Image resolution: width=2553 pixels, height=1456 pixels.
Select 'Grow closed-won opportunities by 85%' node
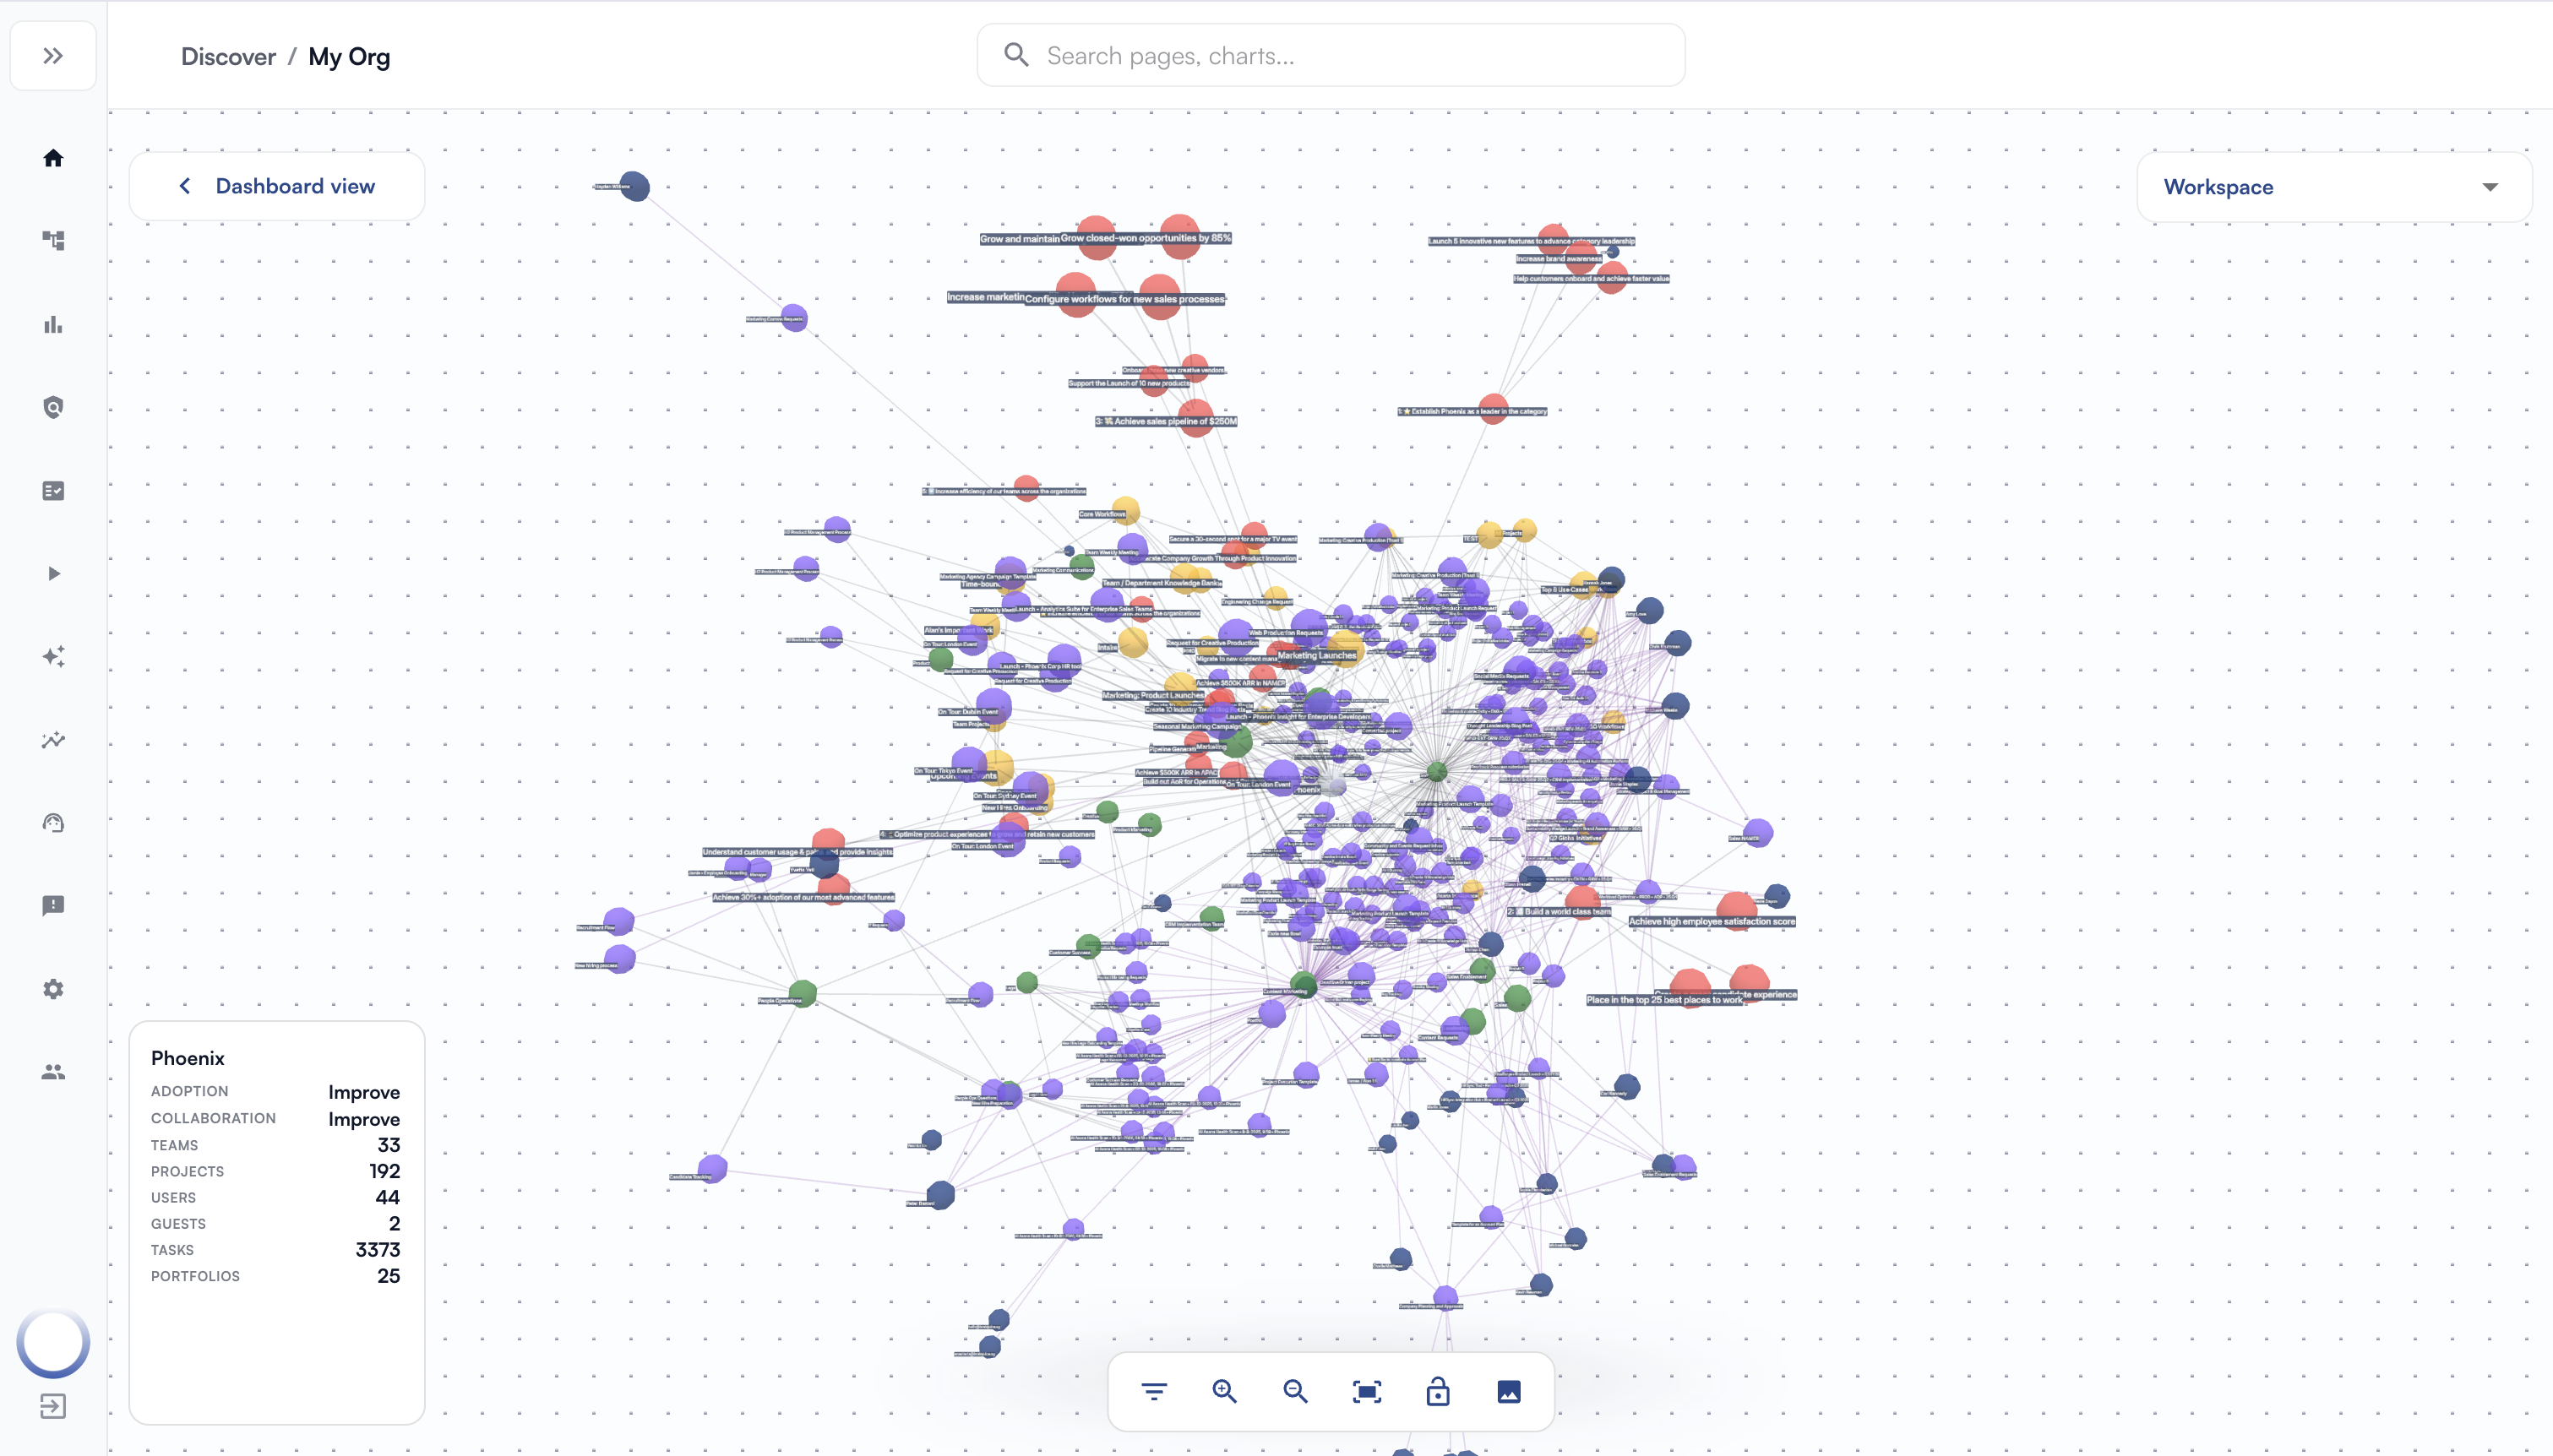(x=1180, y=236)
